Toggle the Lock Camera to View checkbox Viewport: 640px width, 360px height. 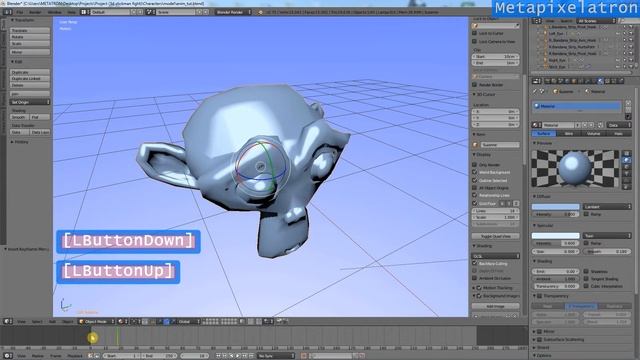click(474, 41)
